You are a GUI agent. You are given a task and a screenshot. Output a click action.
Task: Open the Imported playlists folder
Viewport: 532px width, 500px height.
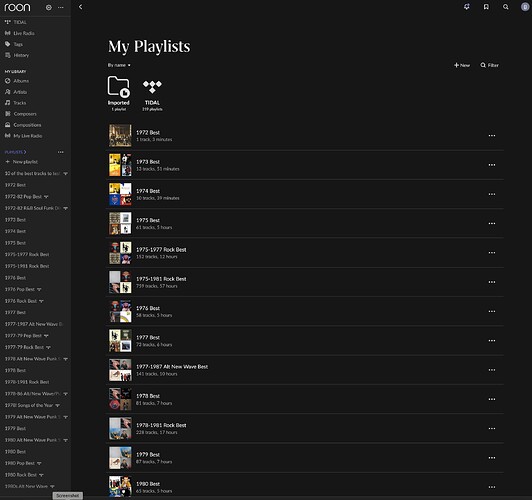[x=118, y=86]
